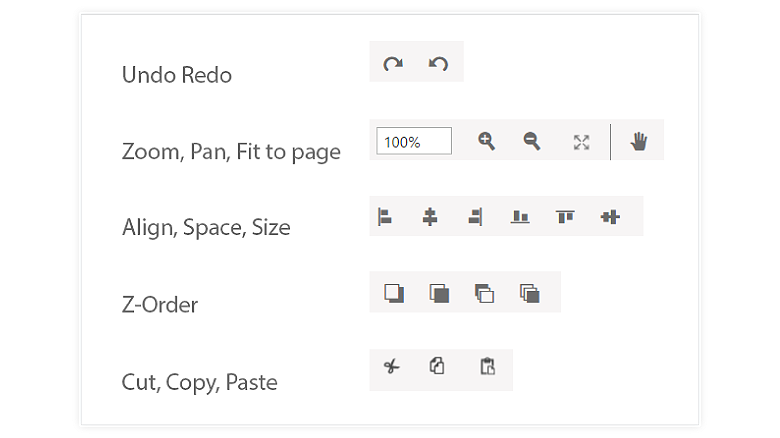
Task: Align selected objects to the top
Action: 565,216
